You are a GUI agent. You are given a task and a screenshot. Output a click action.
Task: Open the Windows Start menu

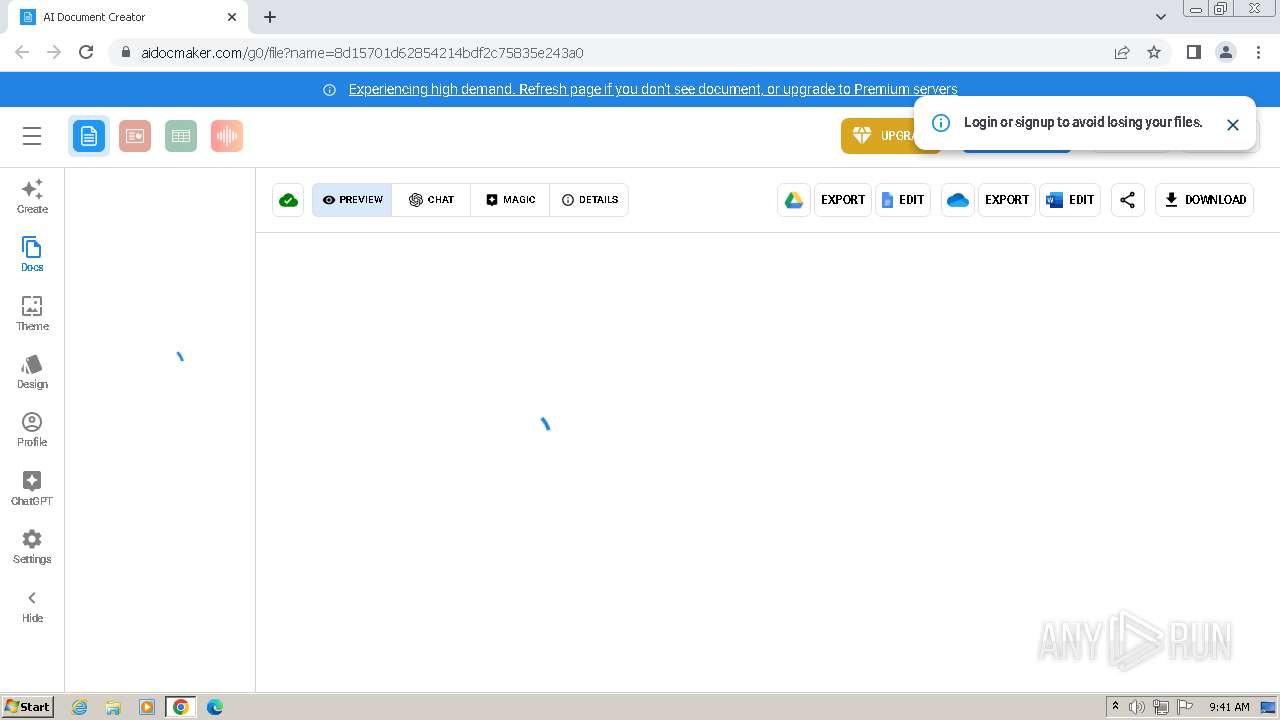(x=28, y=706)
